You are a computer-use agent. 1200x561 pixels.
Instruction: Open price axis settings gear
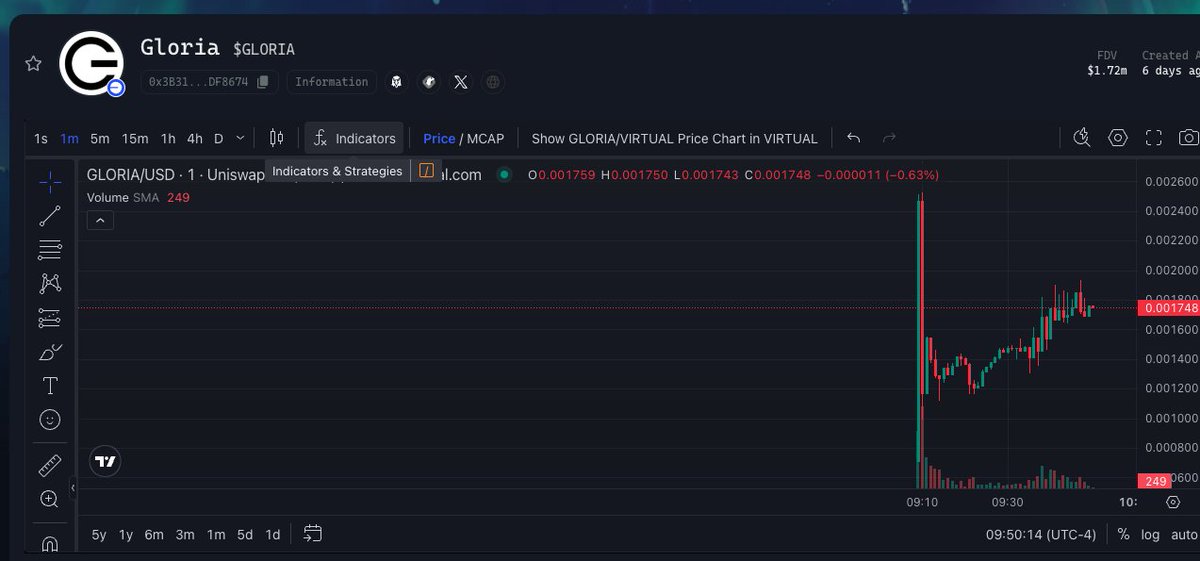tap(1173, 502)
